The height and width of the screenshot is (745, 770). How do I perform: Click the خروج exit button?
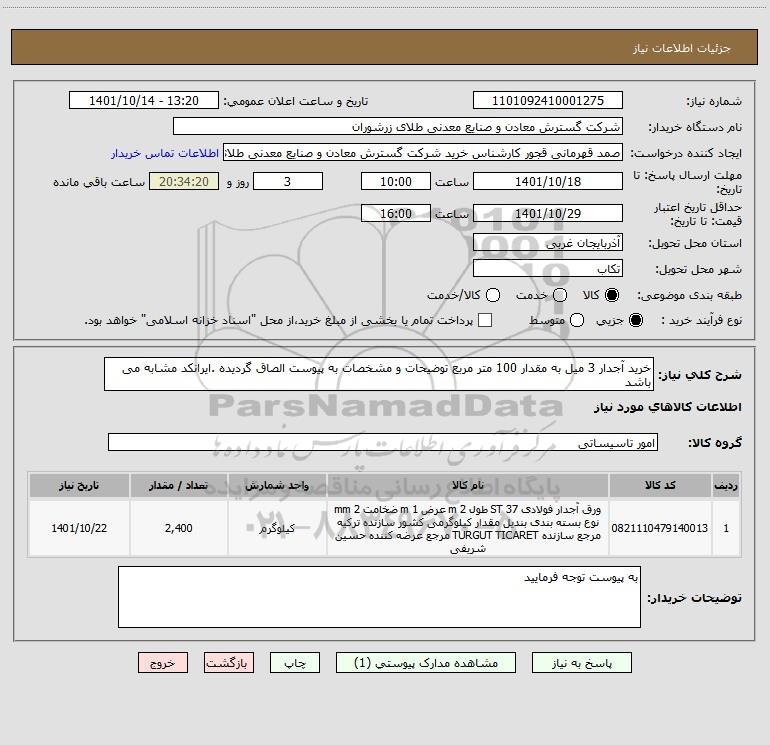(x=163, y=662)
